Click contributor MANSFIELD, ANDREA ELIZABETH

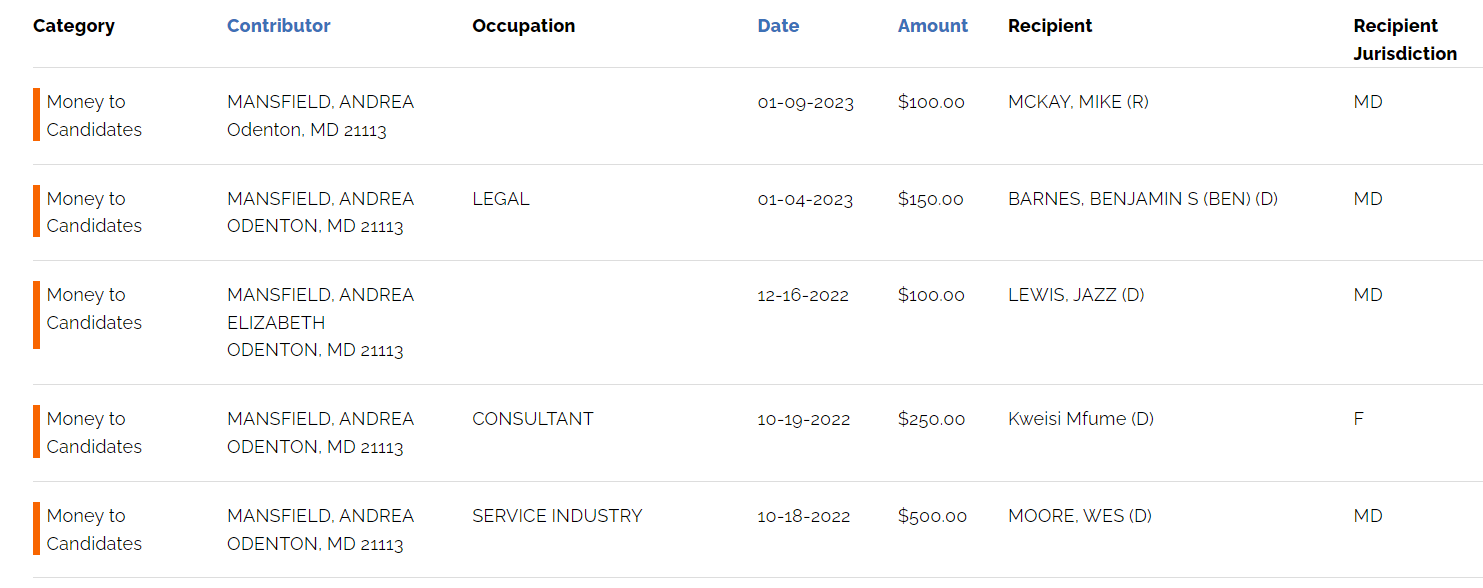click(320, 309)
